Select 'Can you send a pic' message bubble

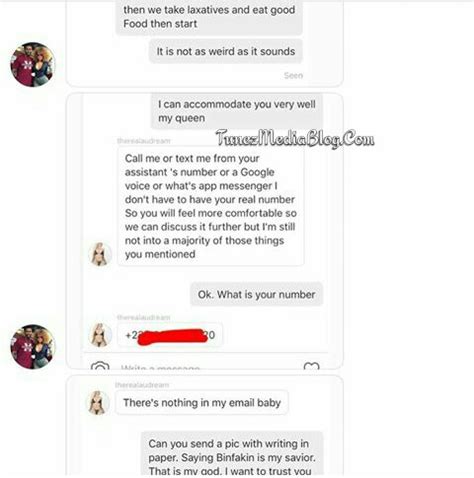232,455
